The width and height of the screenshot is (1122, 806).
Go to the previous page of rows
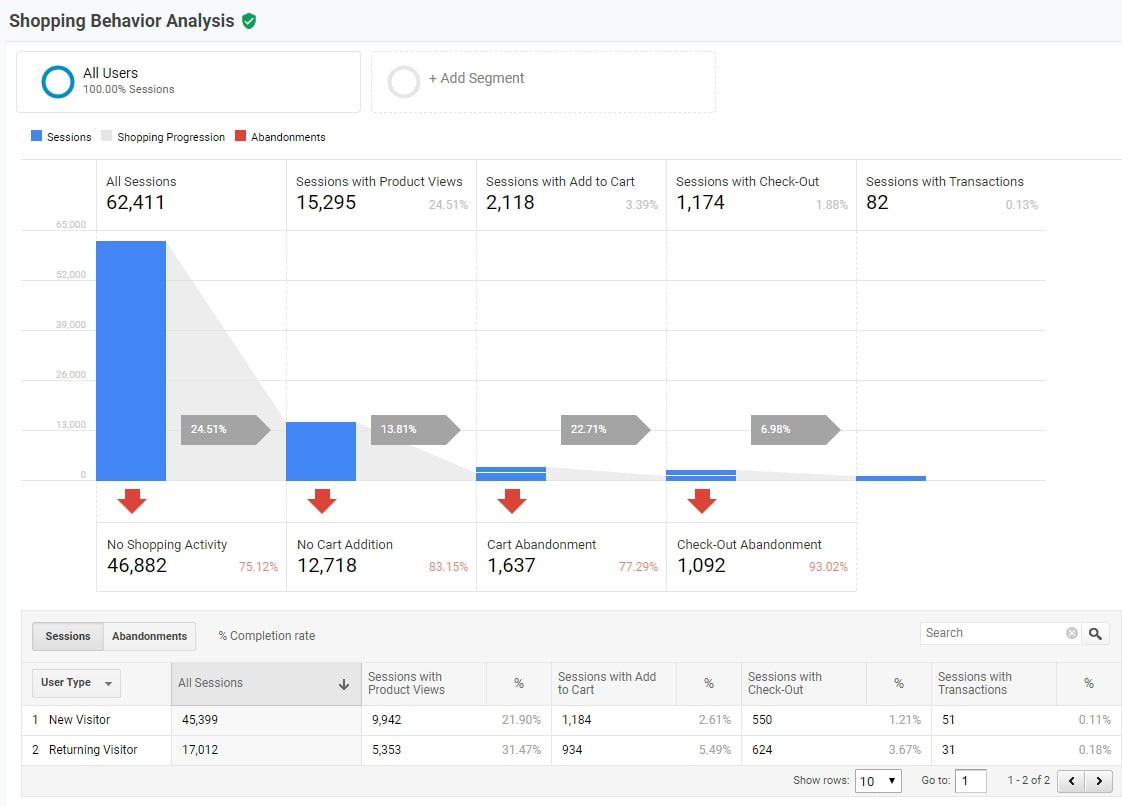click(x=1070, y=781)
